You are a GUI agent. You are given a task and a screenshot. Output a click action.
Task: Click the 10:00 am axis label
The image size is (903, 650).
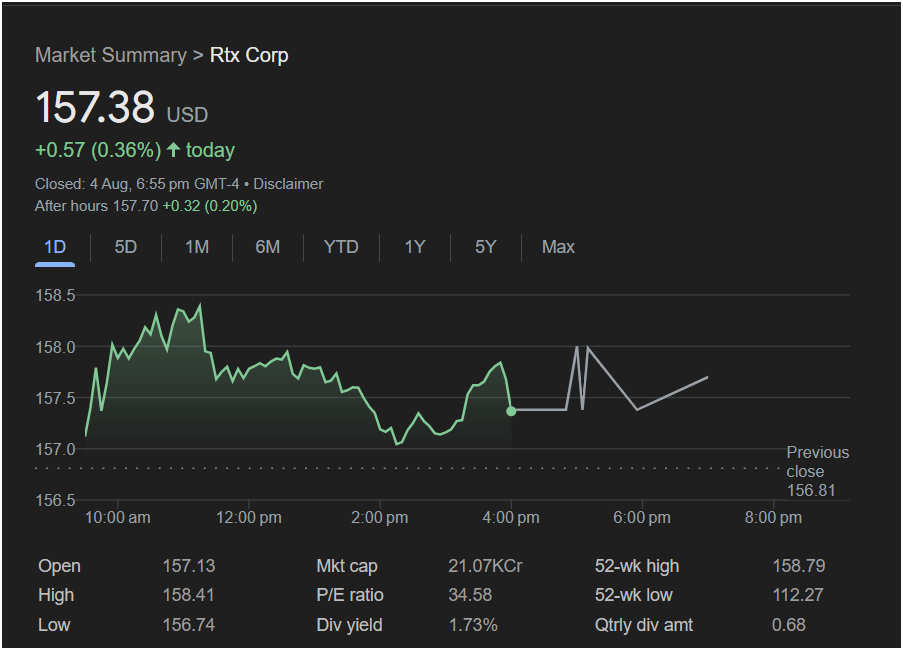tap(117, 518)
